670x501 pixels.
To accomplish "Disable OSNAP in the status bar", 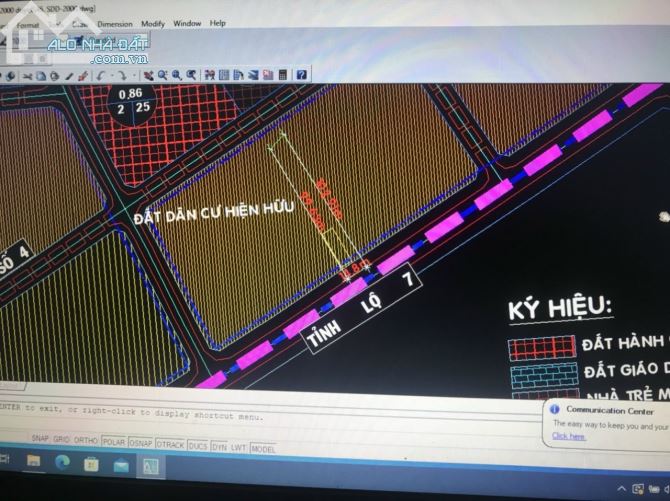I will (140, 438).
